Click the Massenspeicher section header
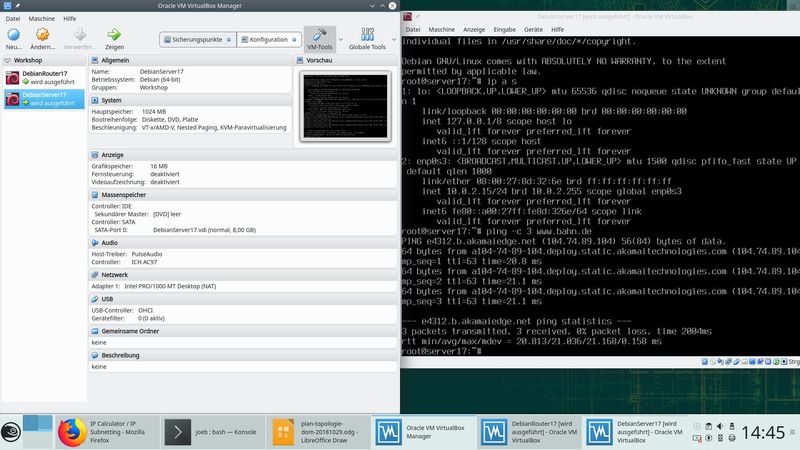 (243, 195)
